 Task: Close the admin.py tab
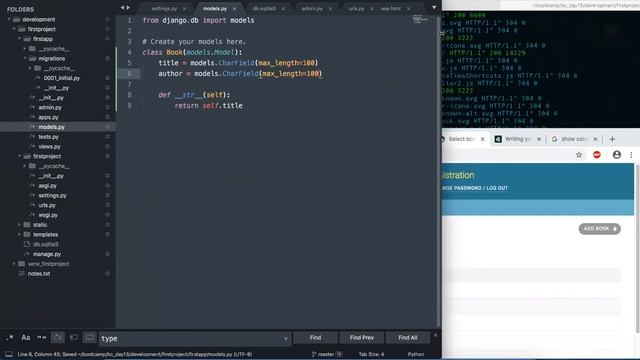[x=330, y=9]
